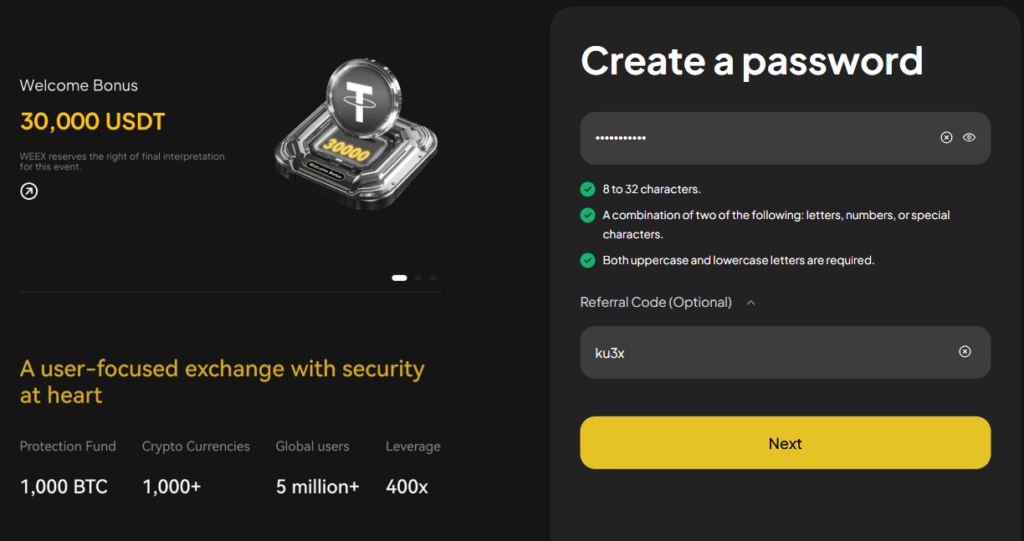Collapse the Referral Code chevron
The width and height of the screenshot is (1024, 541).
751,302
